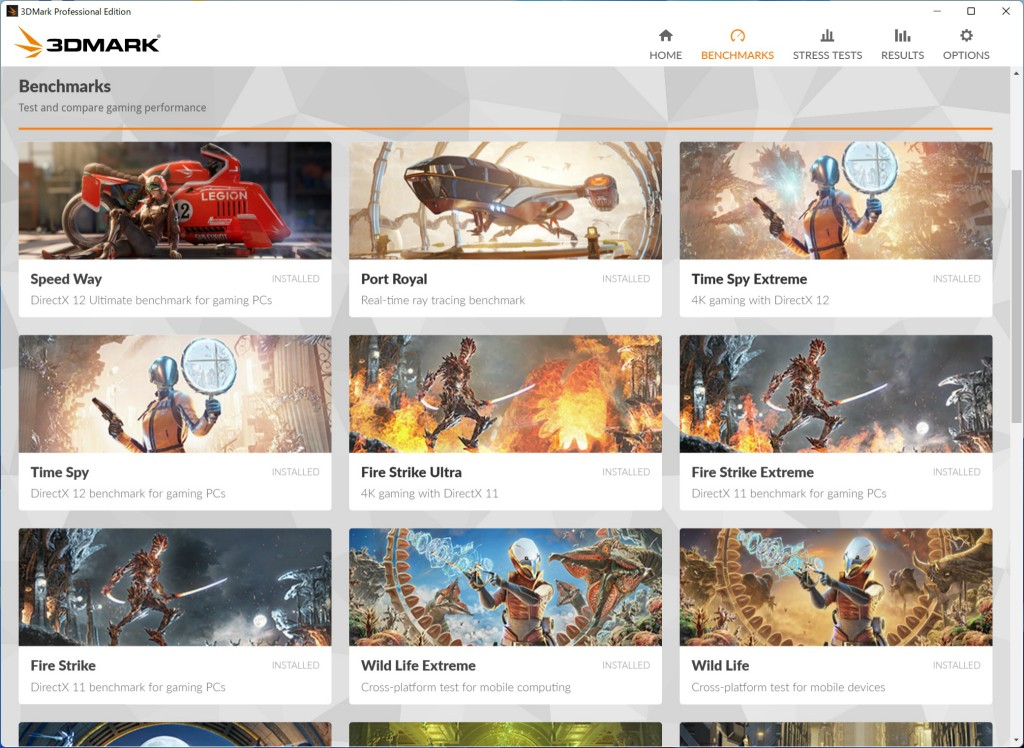Click 'Test and compare gaming performance' subtitle

point(112,108)
